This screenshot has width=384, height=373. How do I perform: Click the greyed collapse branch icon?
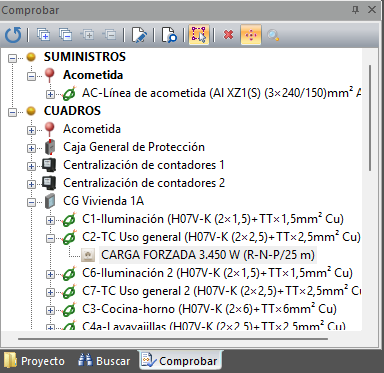pos(110,35)
